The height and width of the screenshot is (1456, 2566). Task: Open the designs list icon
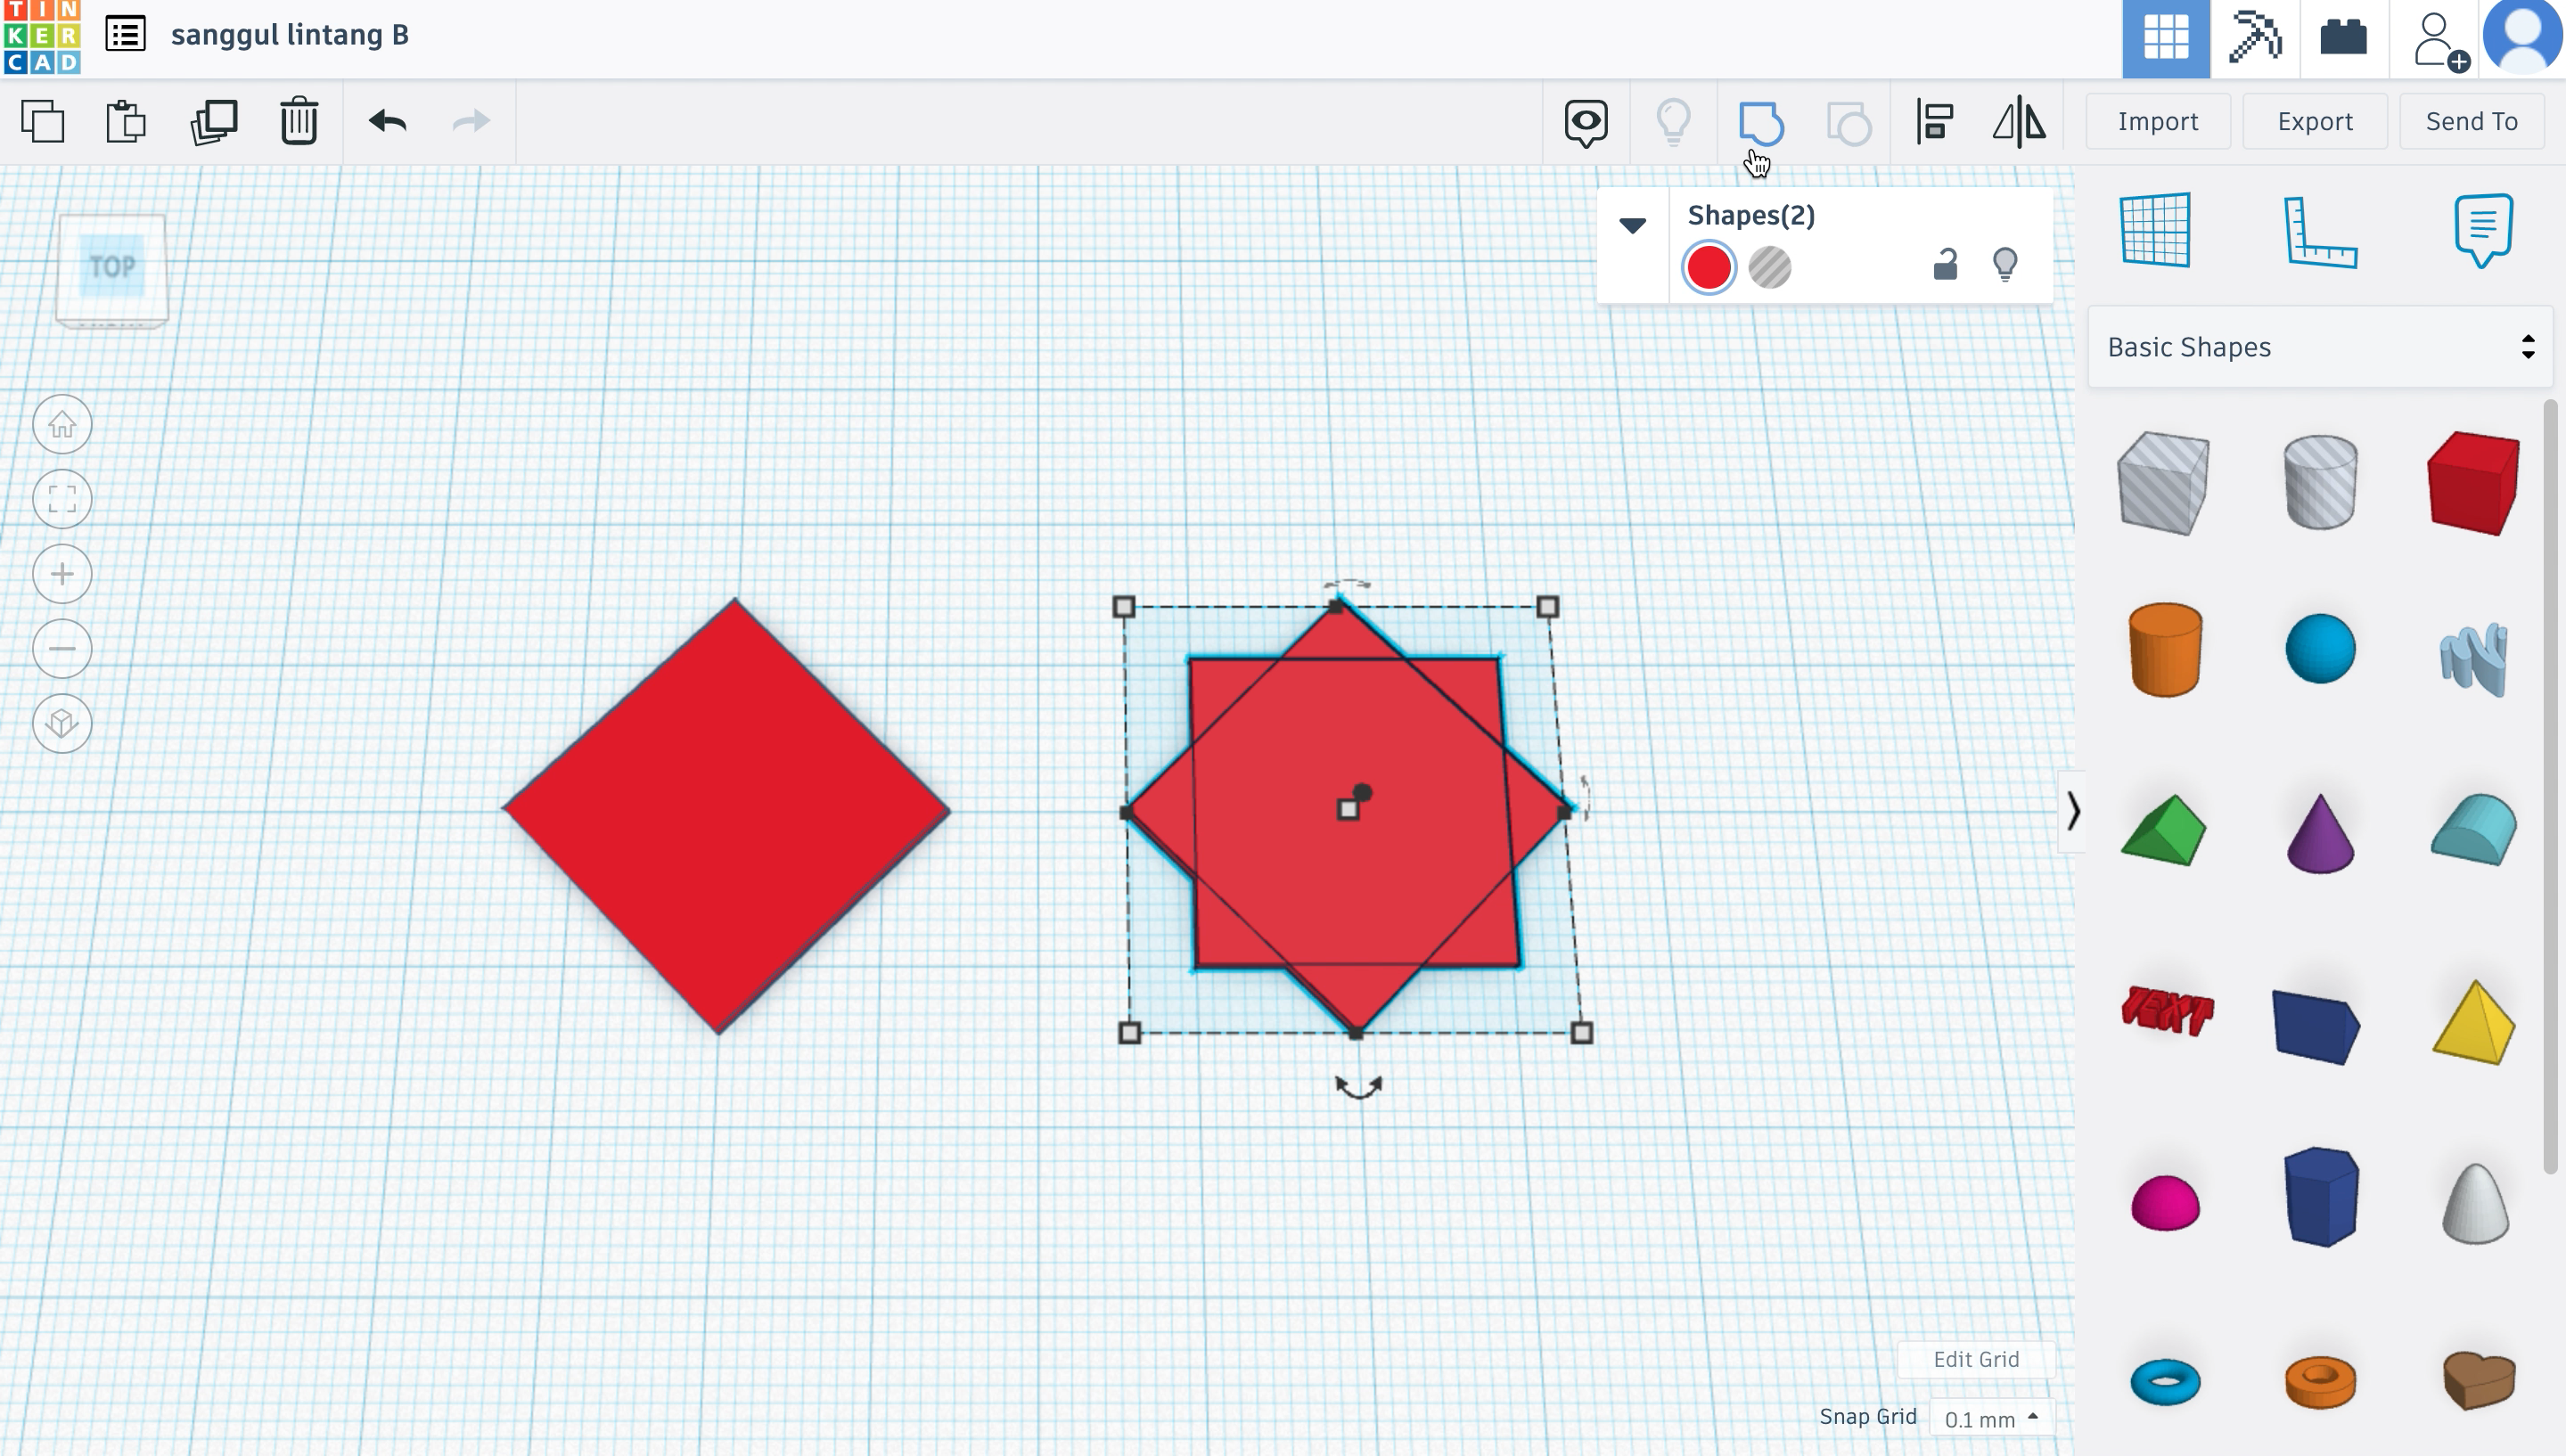pyautogui.click(x=126, y=35)
